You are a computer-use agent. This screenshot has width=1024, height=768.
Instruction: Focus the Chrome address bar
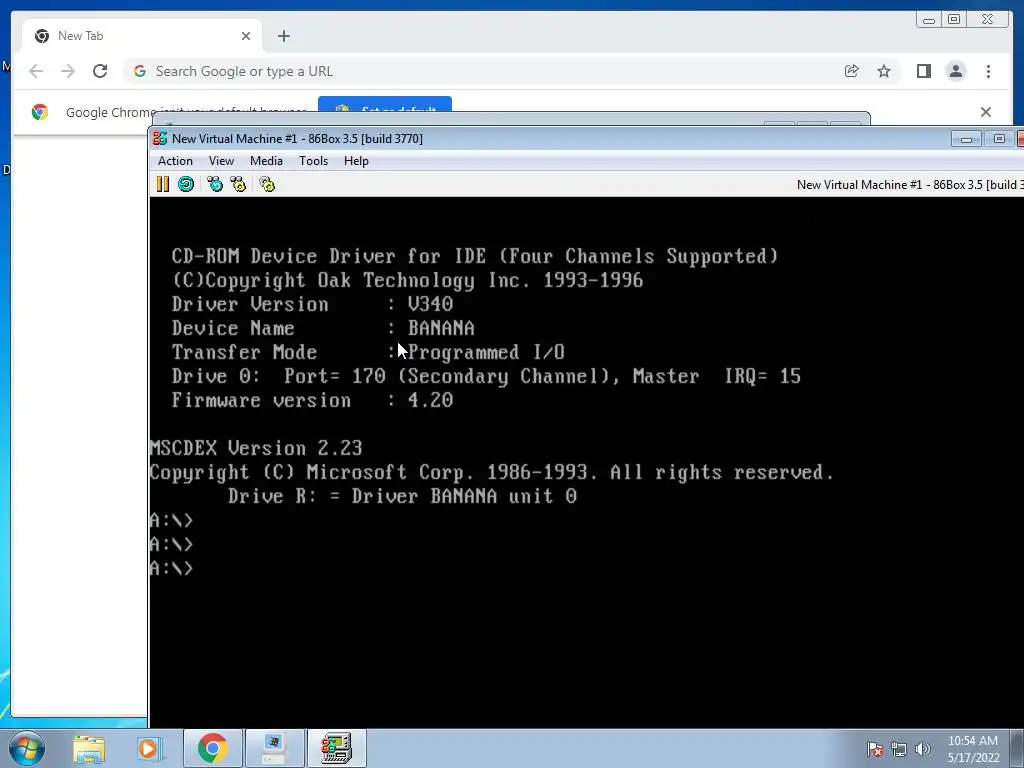pyautogui.click(x=483, y=71)
